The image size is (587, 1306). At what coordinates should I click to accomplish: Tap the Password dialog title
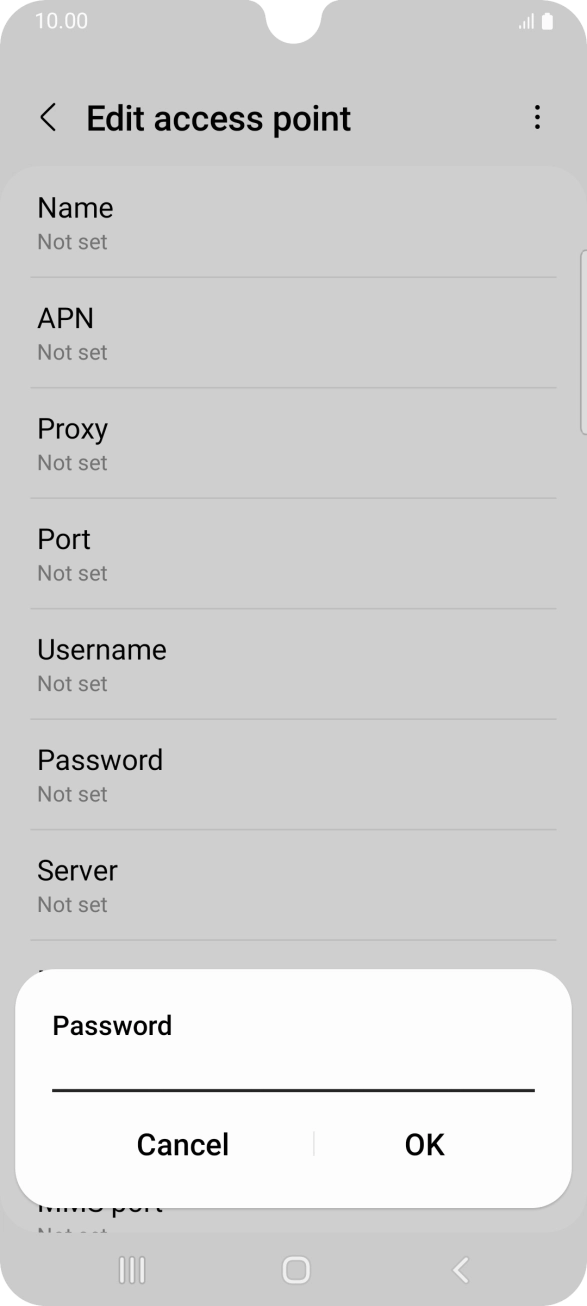point(112,1025)
